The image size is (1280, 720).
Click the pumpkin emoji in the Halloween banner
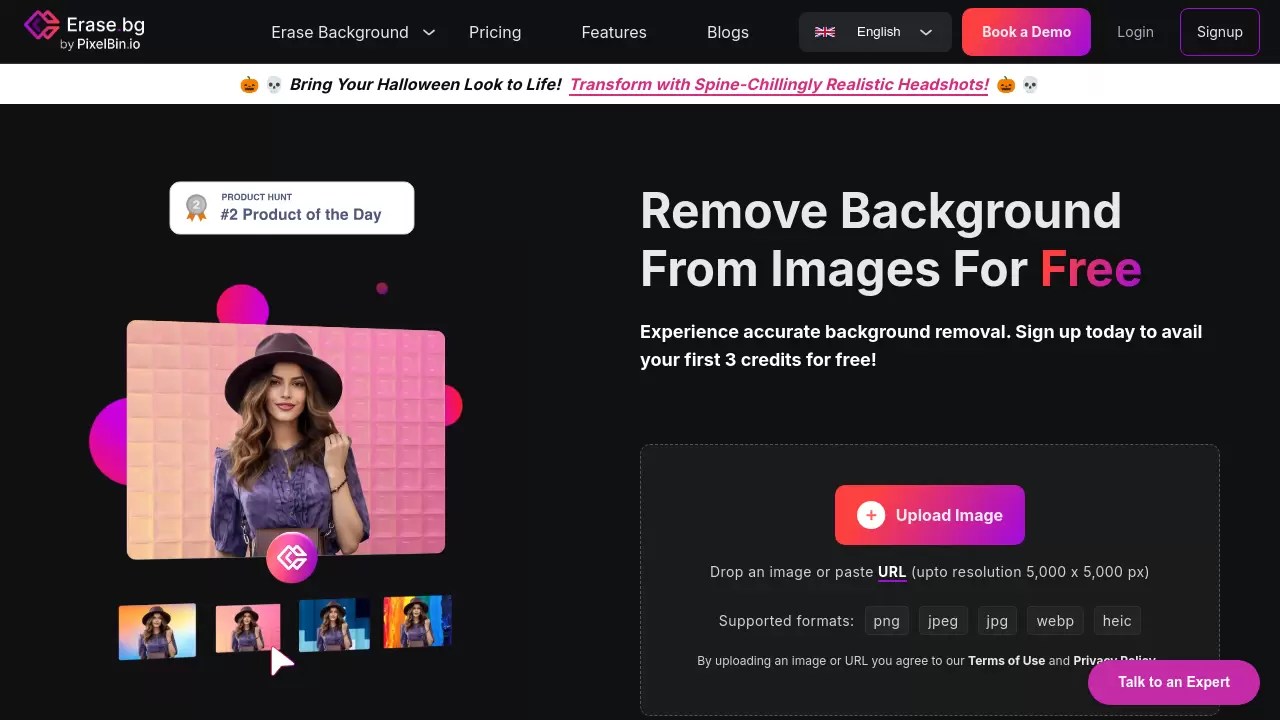[x=248, y=84]
